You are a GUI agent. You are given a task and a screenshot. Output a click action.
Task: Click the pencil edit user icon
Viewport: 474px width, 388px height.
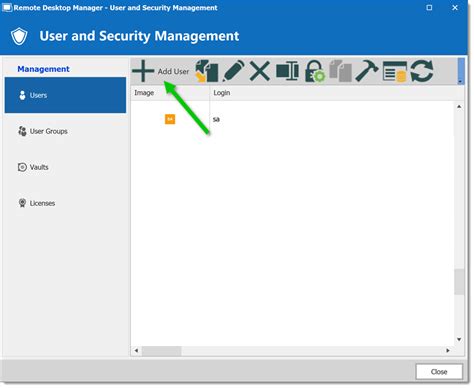pyautogui.click(x=233, y=71)
